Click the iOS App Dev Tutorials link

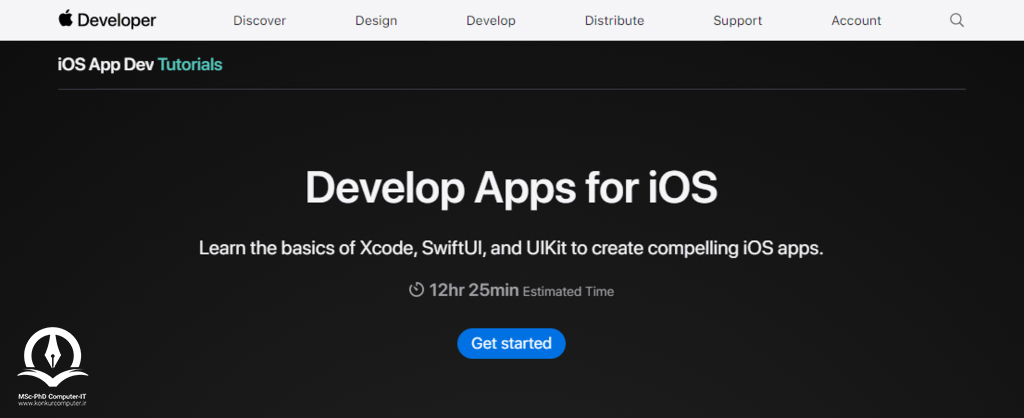[x=140, y=65]
